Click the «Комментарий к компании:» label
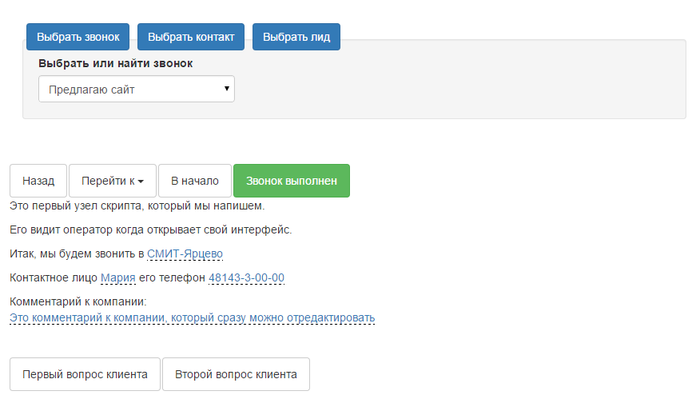This screenshot has width=700, height=403. point(78,301)
